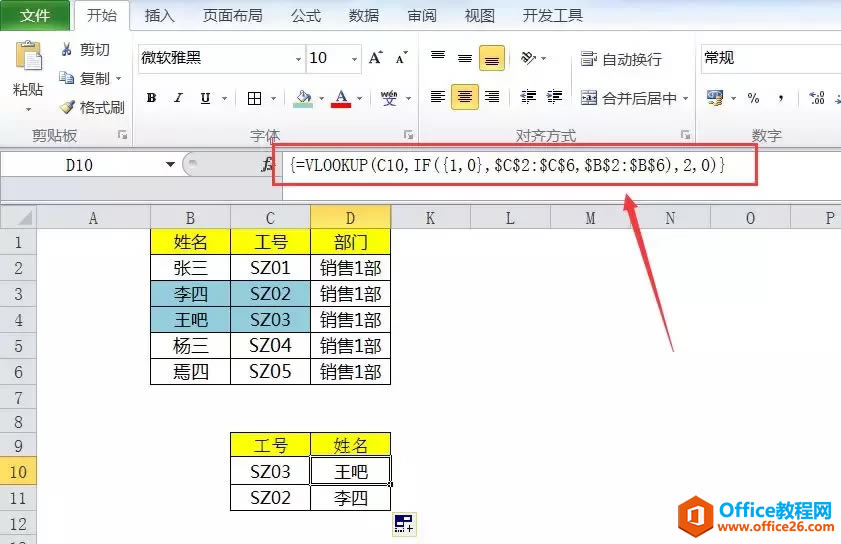Screen dimensions: 841x544
Task: Click the 自动换行 wrap text button
Action: tap(622, 58)
